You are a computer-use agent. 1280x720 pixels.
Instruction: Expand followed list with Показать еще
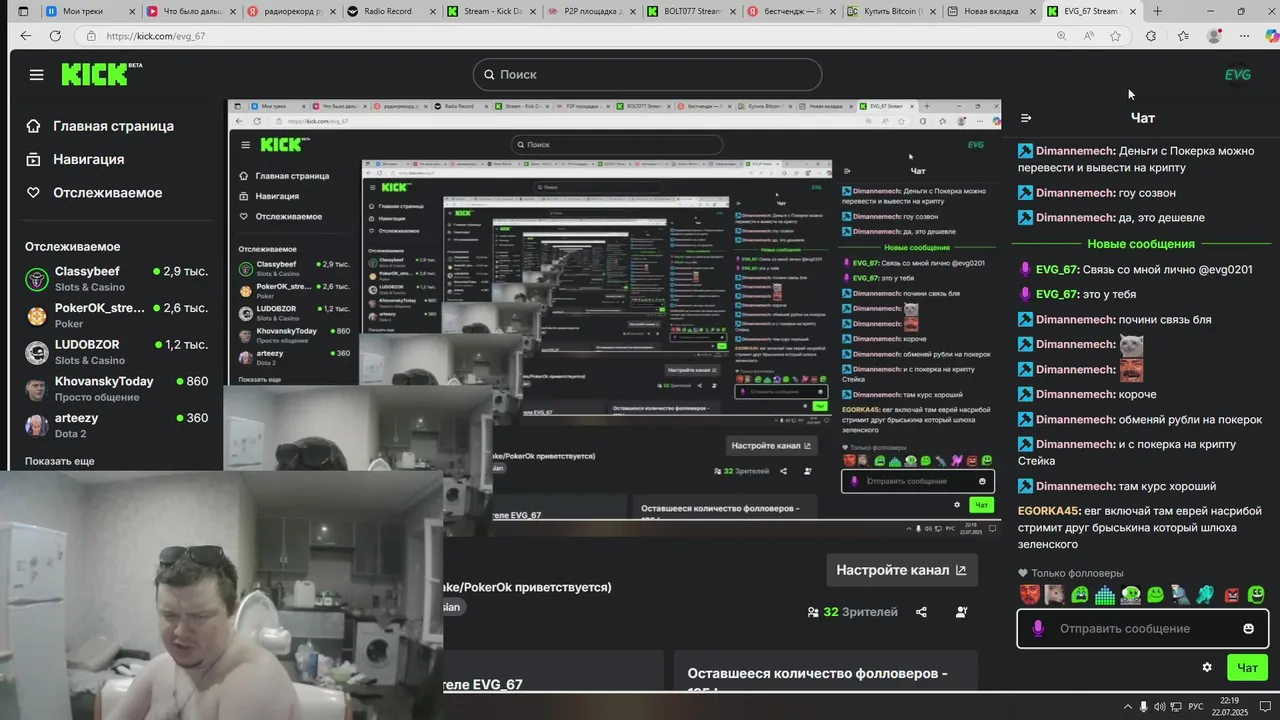(60, 461)
